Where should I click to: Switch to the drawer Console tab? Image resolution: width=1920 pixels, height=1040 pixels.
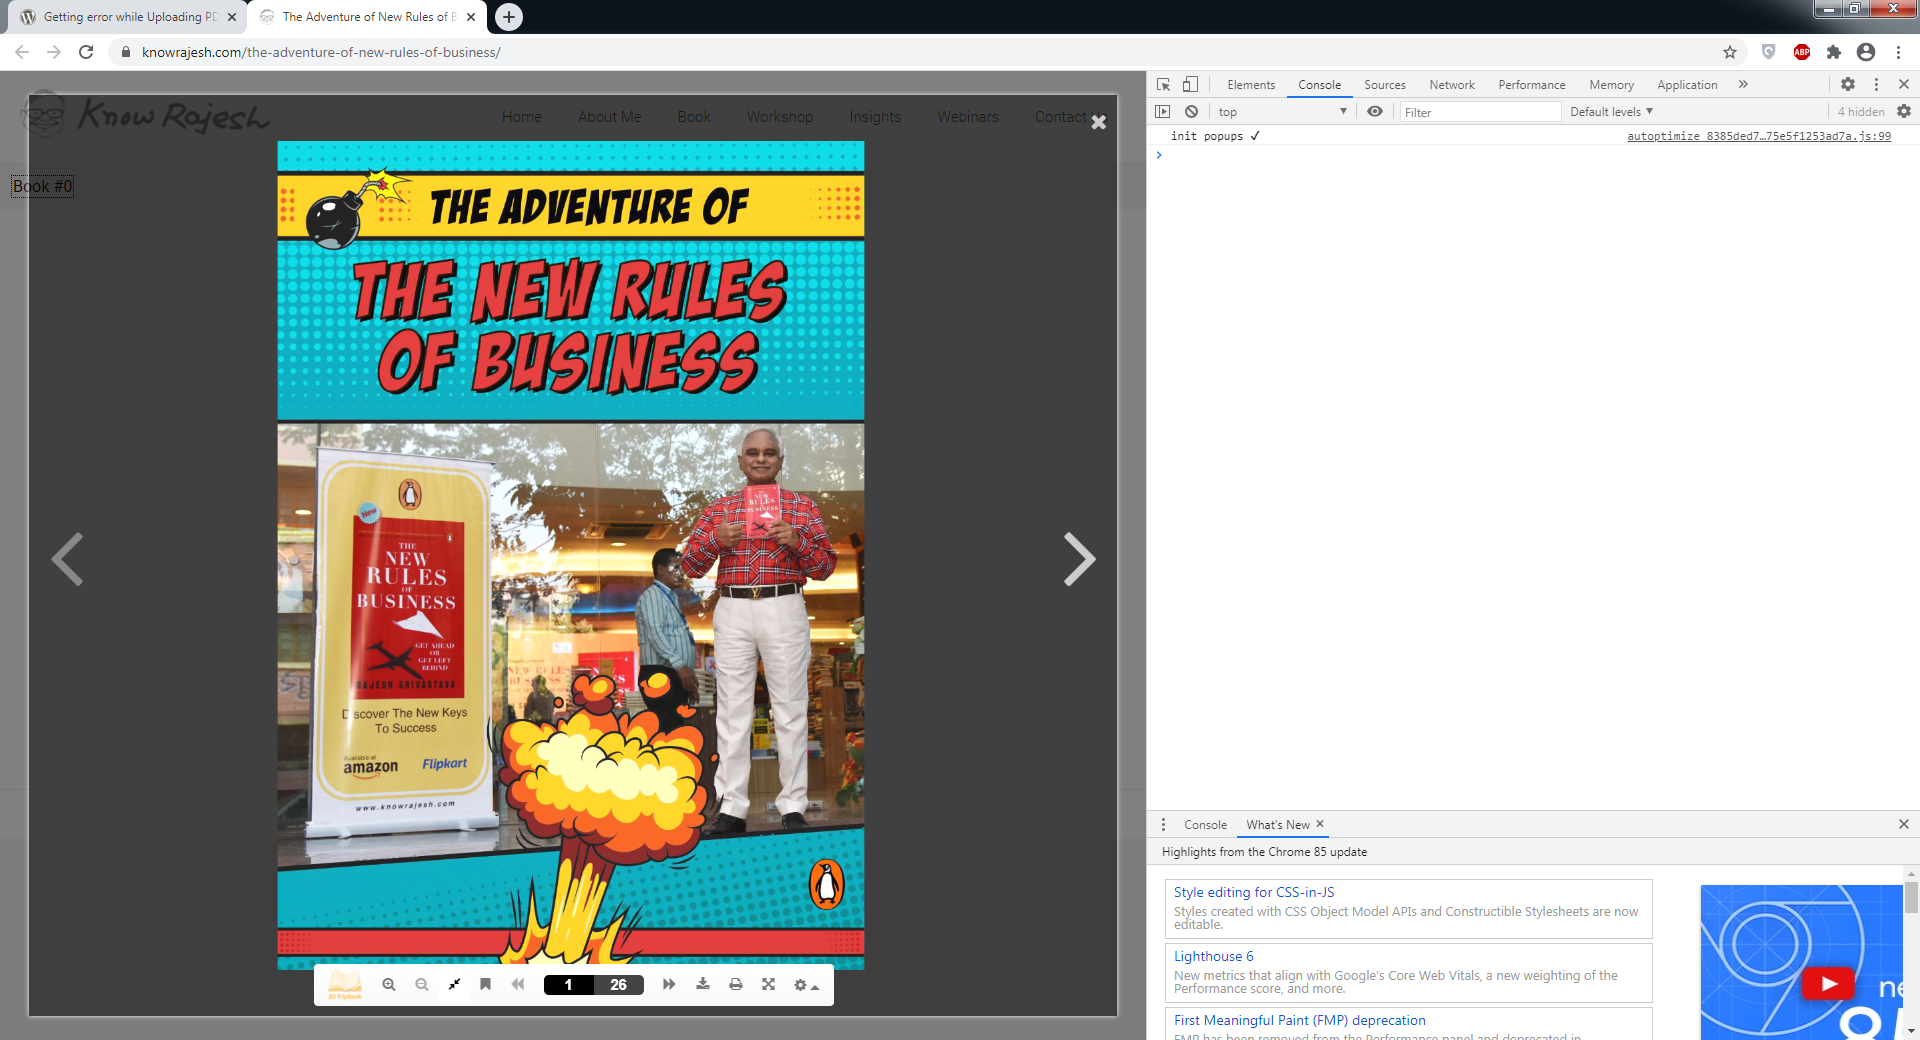pos(1205,825)
